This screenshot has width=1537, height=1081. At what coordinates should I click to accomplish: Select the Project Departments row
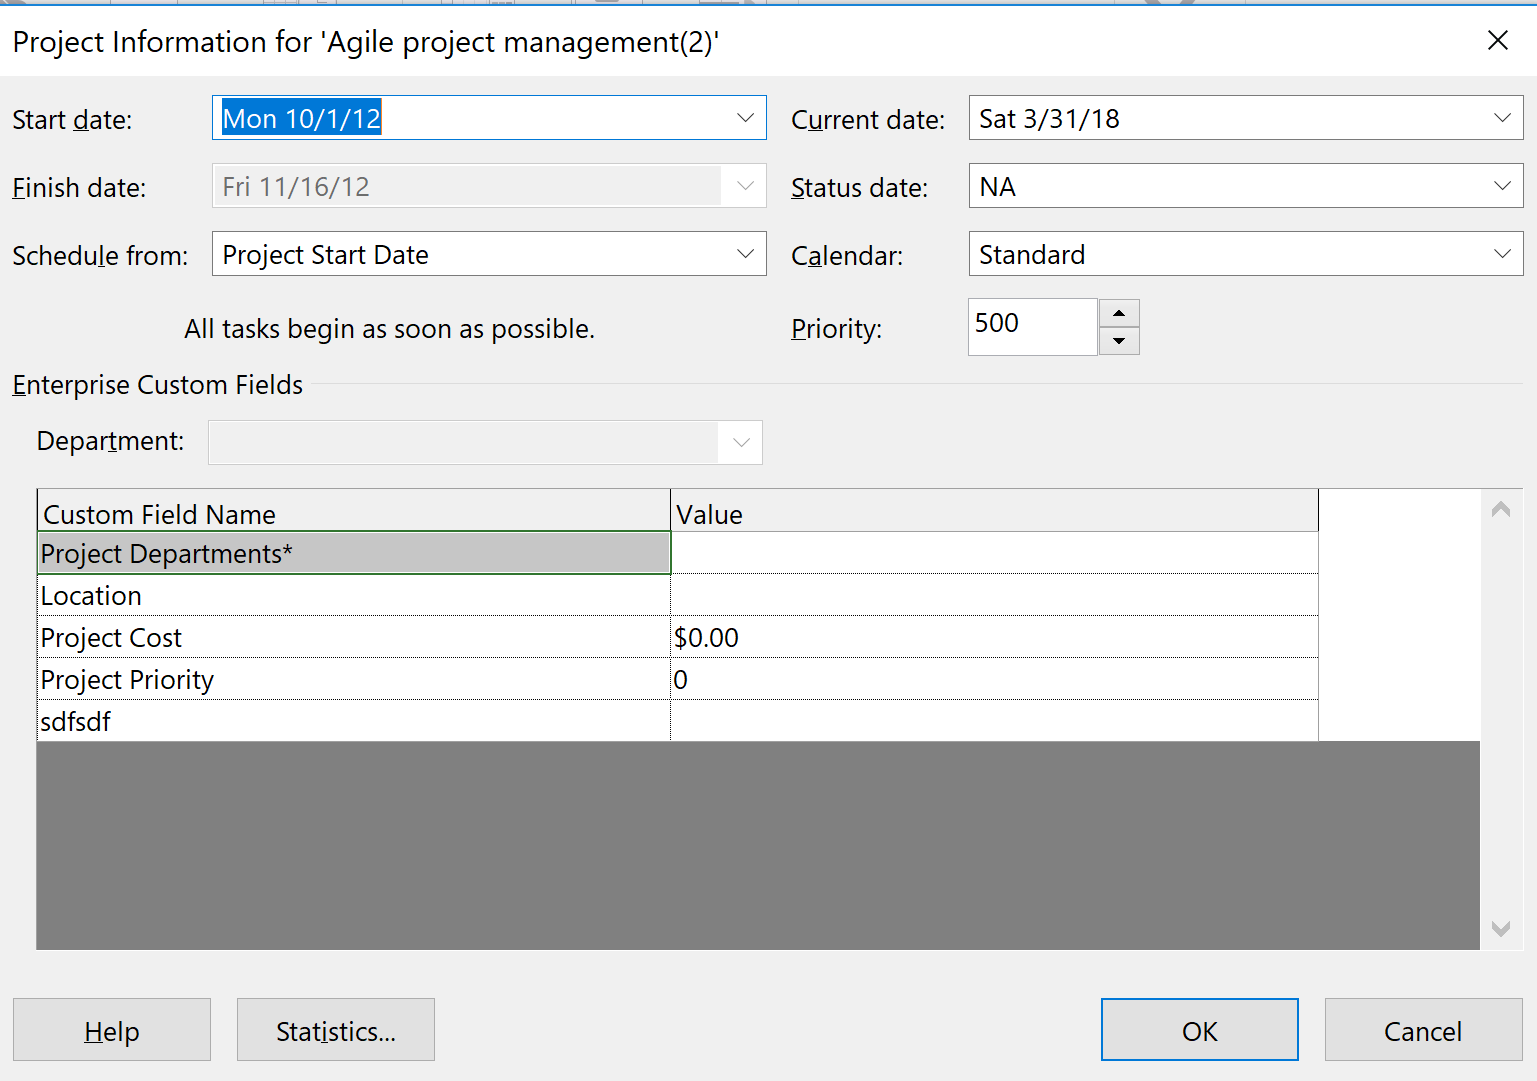pos(353,554)
